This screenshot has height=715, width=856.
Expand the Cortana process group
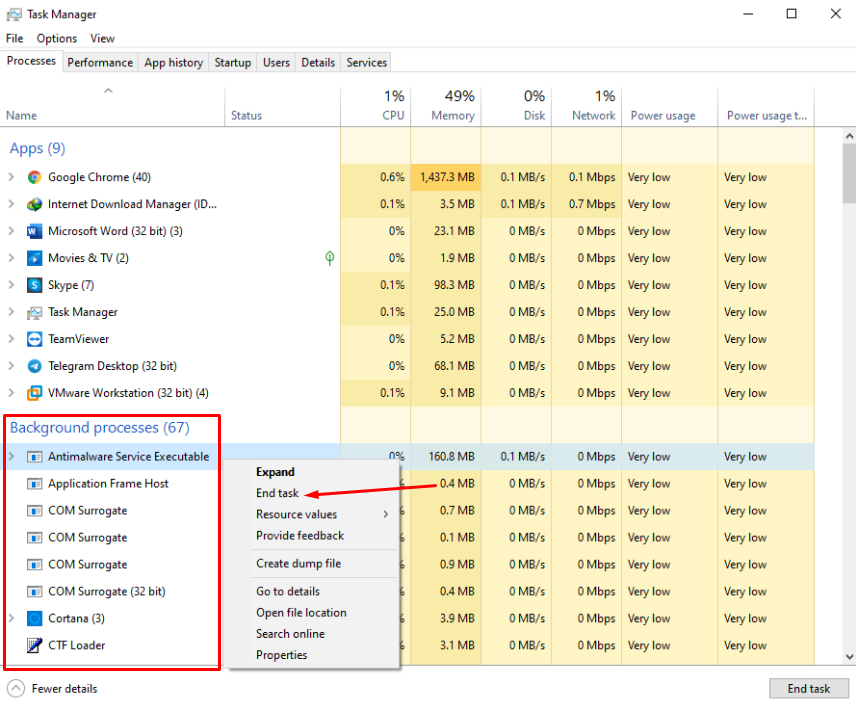point(11,618)
